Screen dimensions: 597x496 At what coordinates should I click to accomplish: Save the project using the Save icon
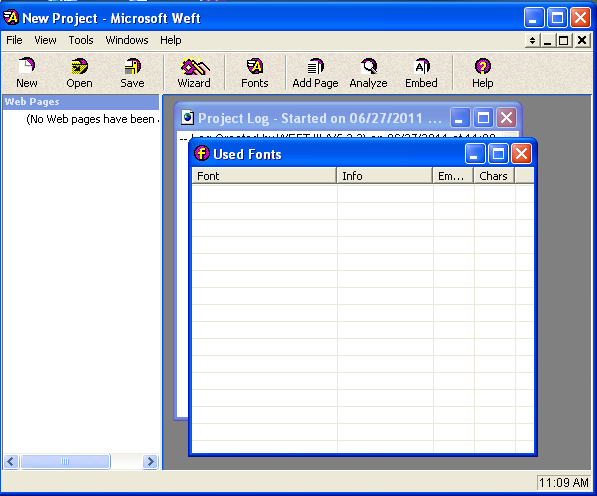tap(132, 73)
